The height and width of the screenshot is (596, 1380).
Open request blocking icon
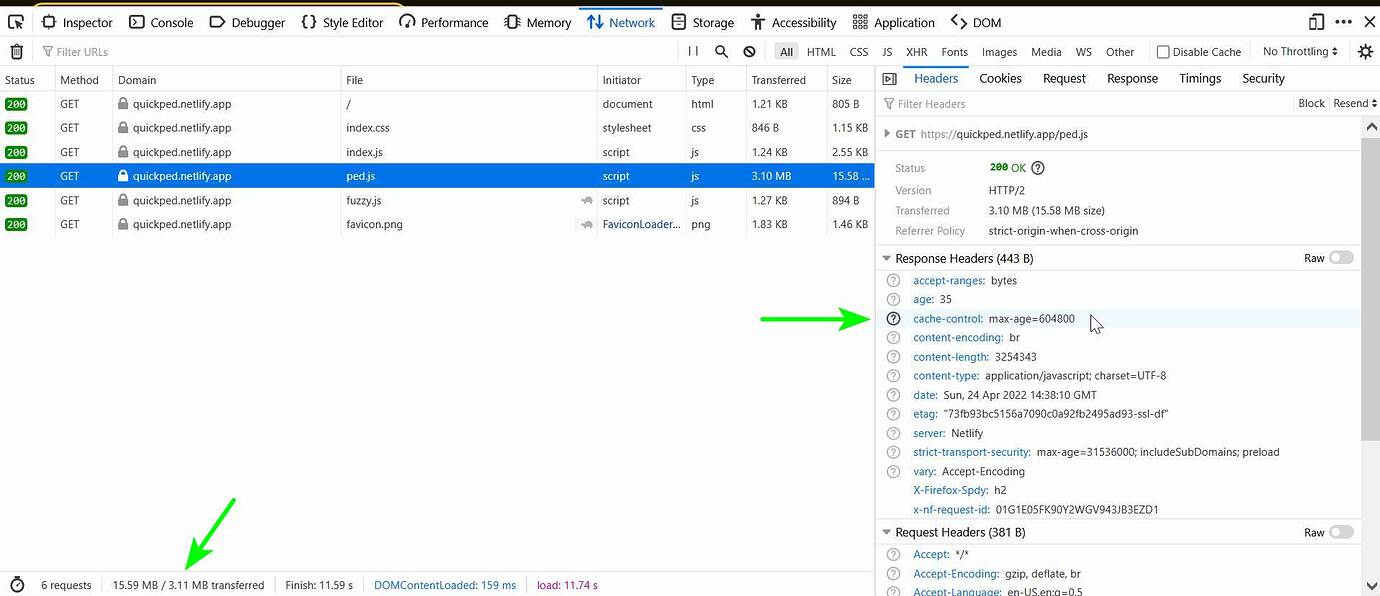(750, 51)
